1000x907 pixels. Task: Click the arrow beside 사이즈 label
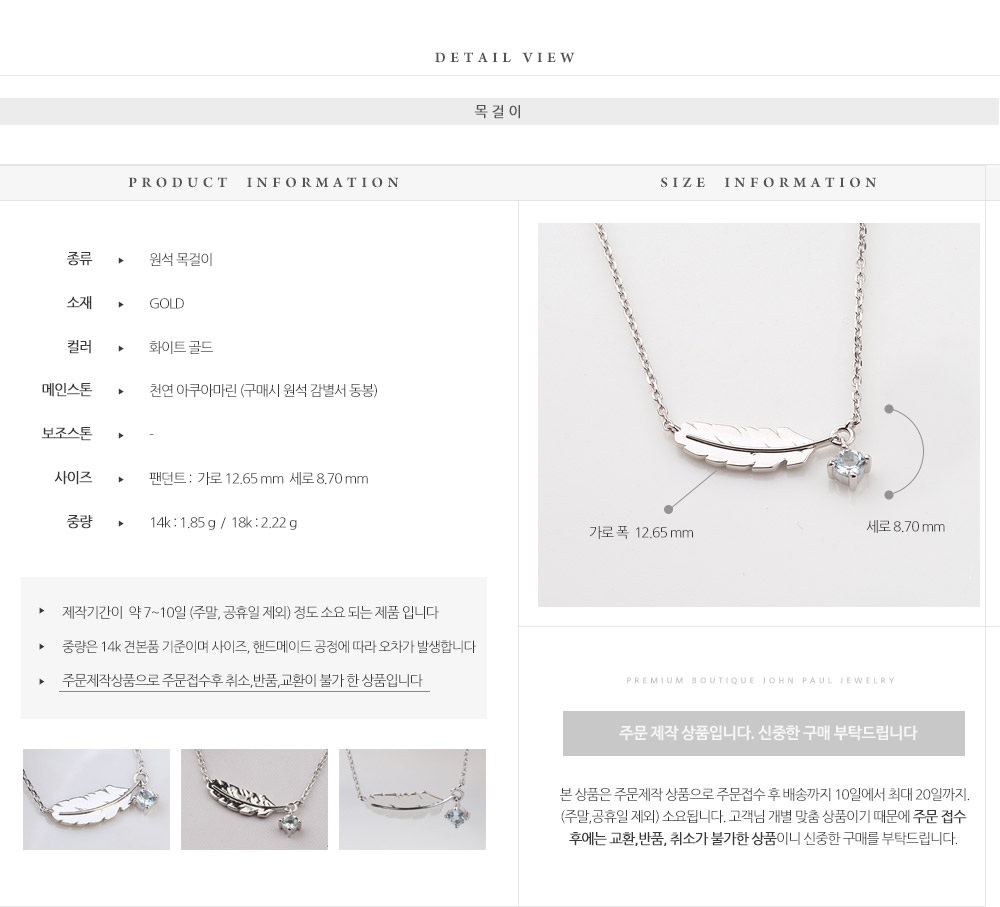tap(121, 479)
